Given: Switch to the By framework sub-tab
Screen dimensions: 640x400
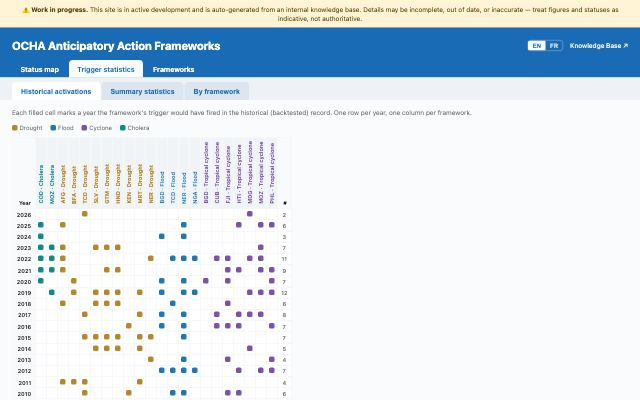Looking at the screenshot, I should click(217, 91).
